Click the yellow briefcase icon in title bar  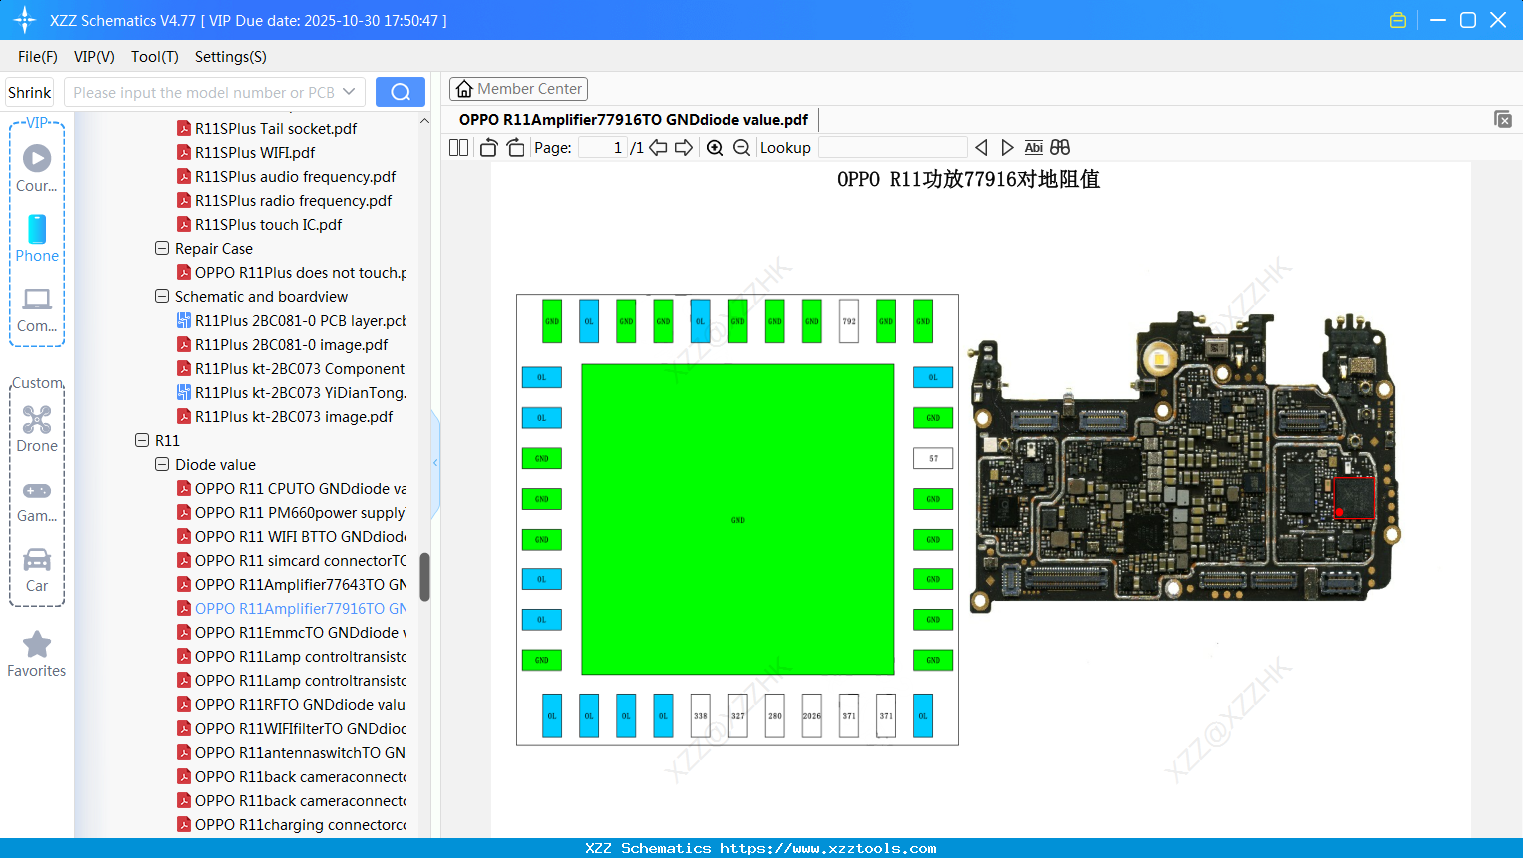point(1397,19)
